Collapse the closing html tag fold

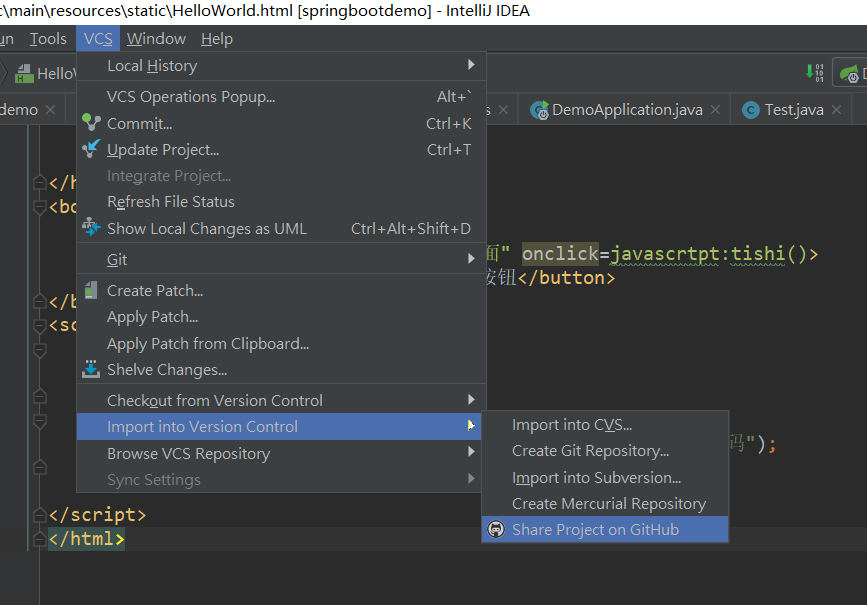(39, 539)
